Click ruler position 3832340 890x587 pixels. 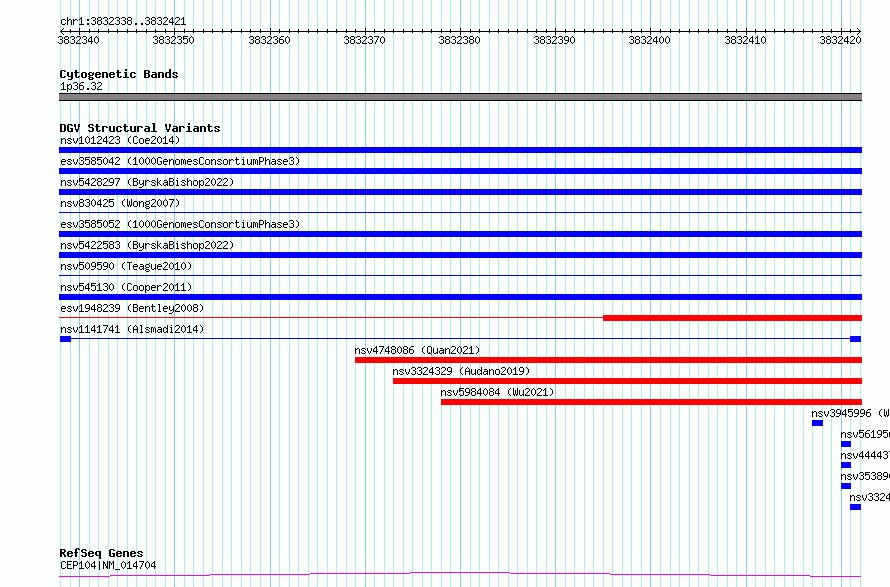[x=78, y=40]
